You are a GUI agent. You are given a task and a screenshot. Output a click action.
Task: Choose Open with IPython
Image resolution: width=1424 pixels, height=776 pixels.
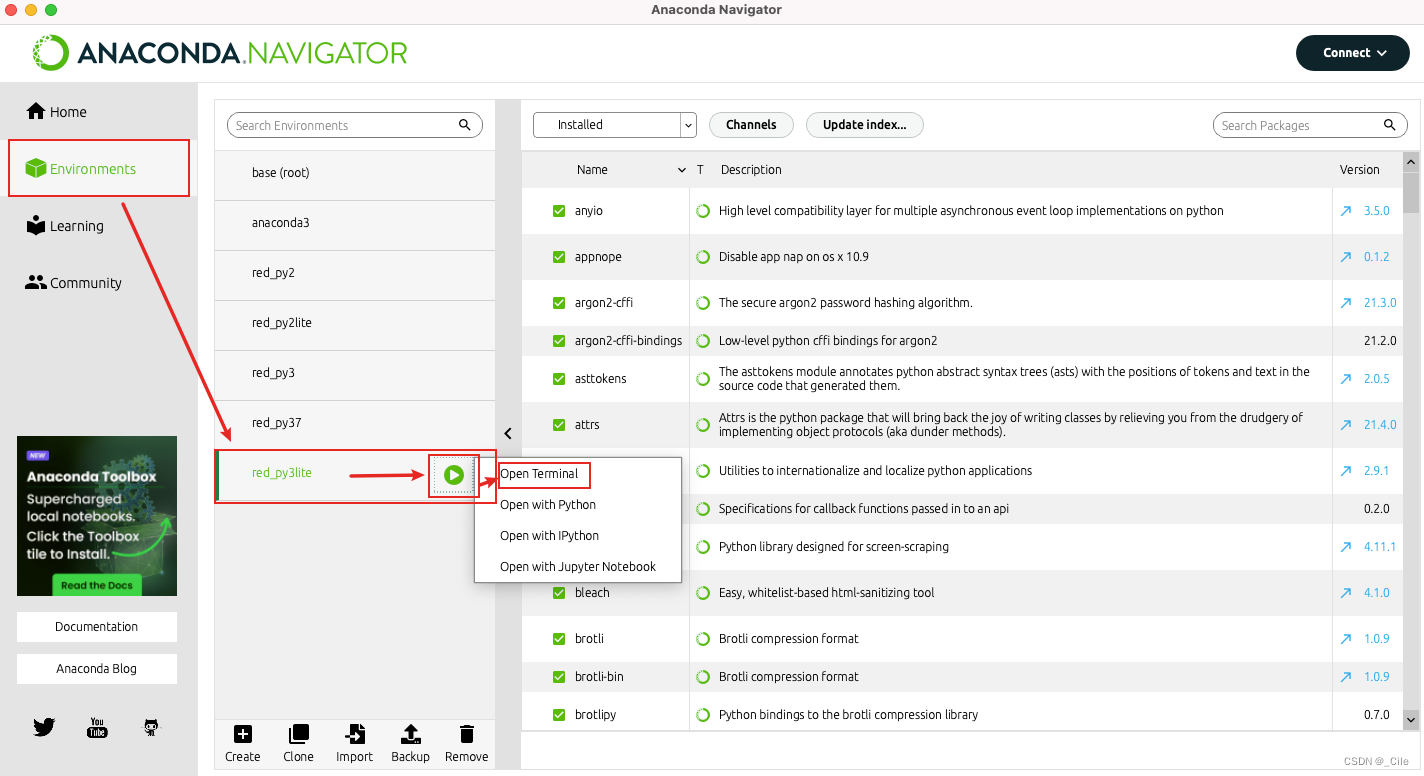pyautogui.click(x=550, y=536)
